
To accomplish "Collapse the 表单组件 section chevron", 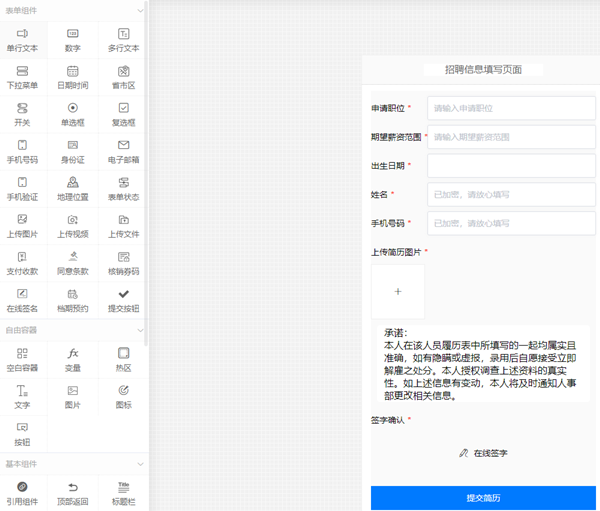I will pos(140,11).
